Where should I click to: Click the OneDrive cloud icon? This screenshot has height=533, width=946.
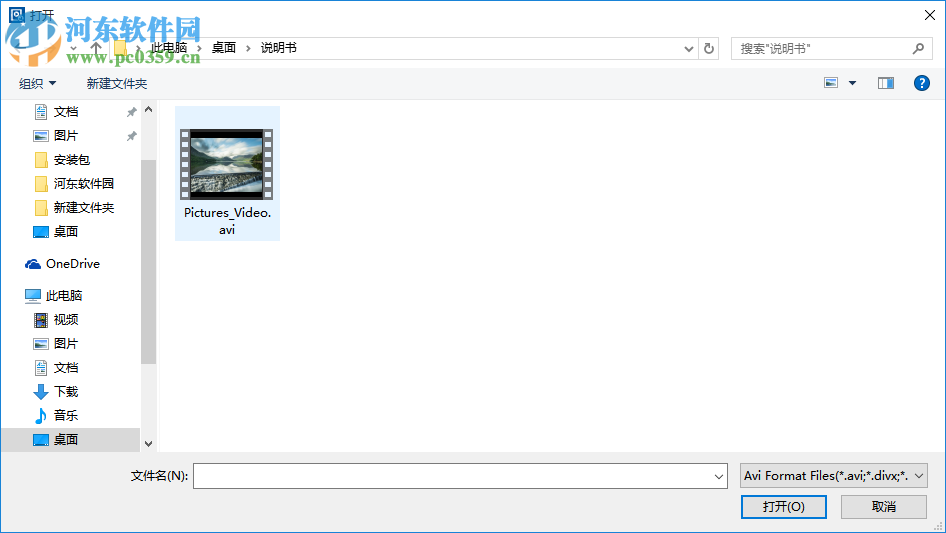click(x=33, y=264)
